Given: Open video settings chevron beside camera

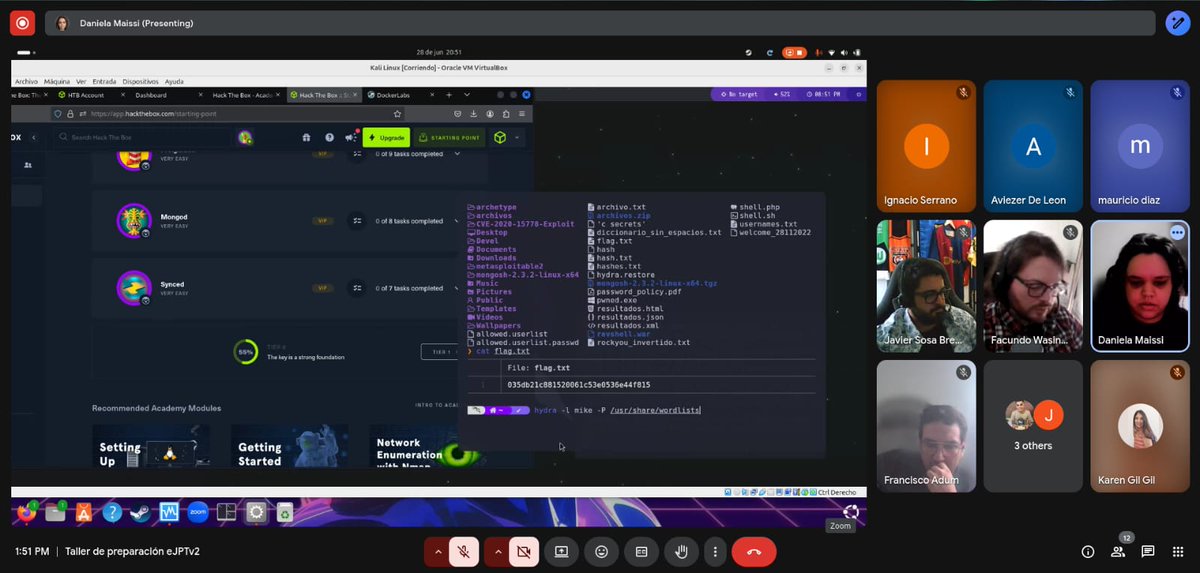Looking at the screenshot, I should tap(496, 551).
